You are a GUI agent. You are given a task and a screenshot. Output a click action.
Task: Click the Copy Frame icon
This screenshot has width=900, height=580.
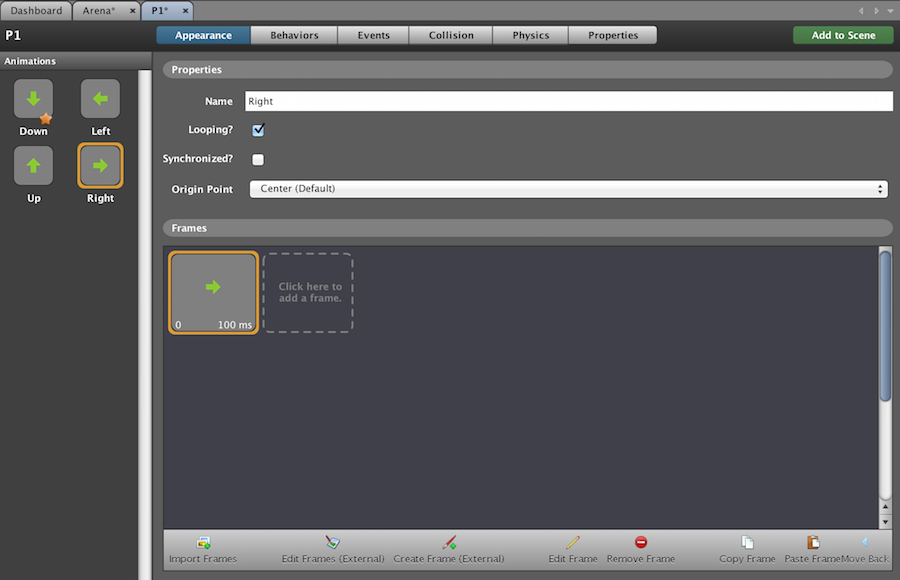click(x=747, y=542)
